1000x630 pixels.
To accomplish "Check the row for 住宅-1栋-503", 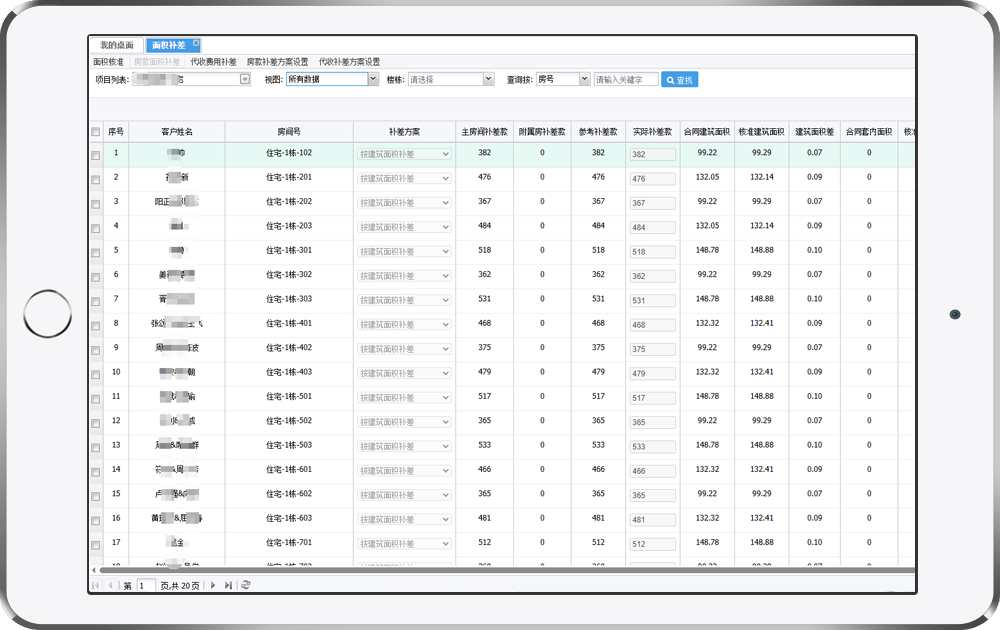I will [96, 448].
